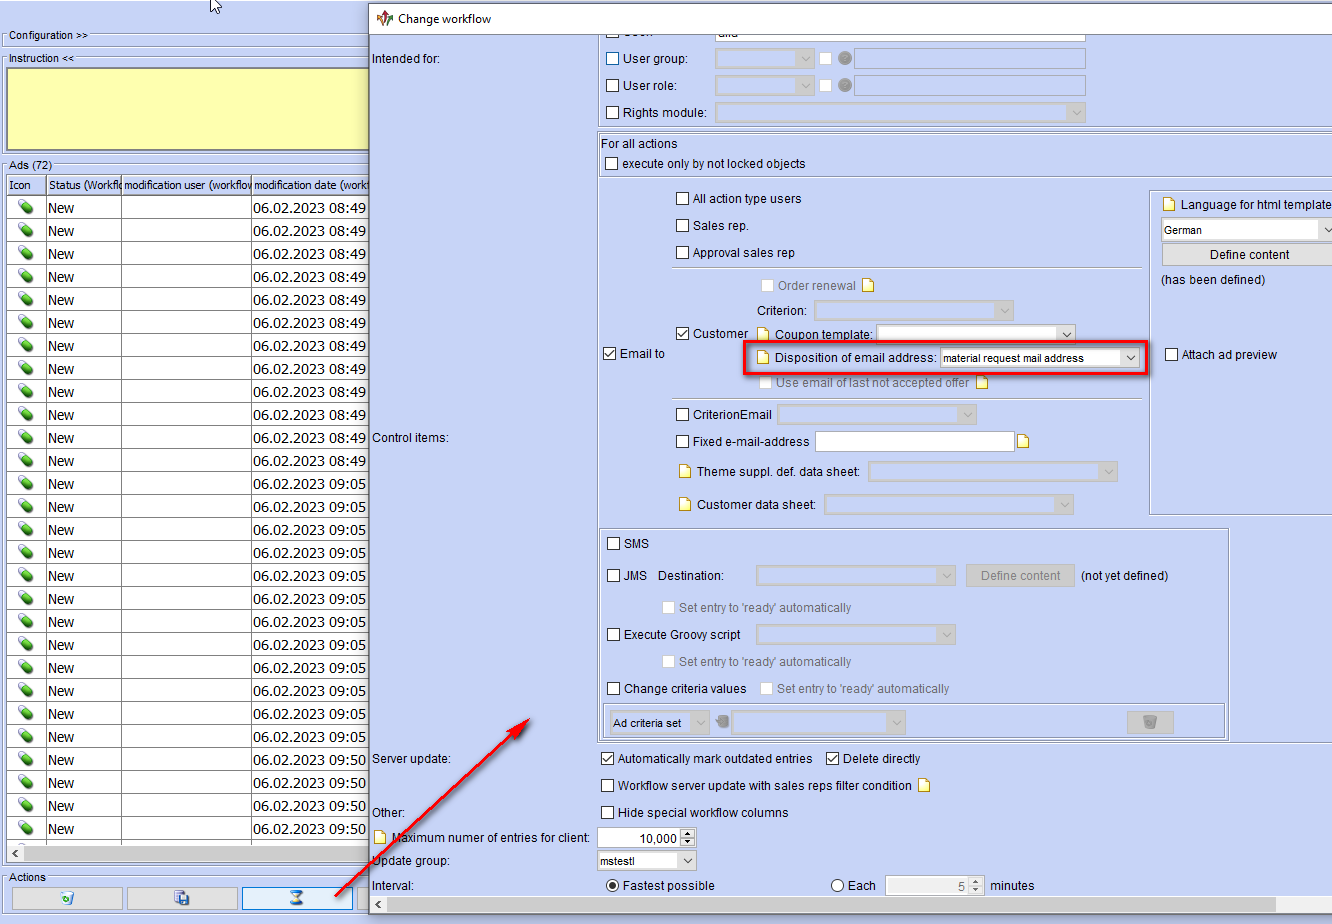1332x924 pixels.
Task: Click the note icon beside Fixed e-mail-address field
Action: tap(1023, 441)
